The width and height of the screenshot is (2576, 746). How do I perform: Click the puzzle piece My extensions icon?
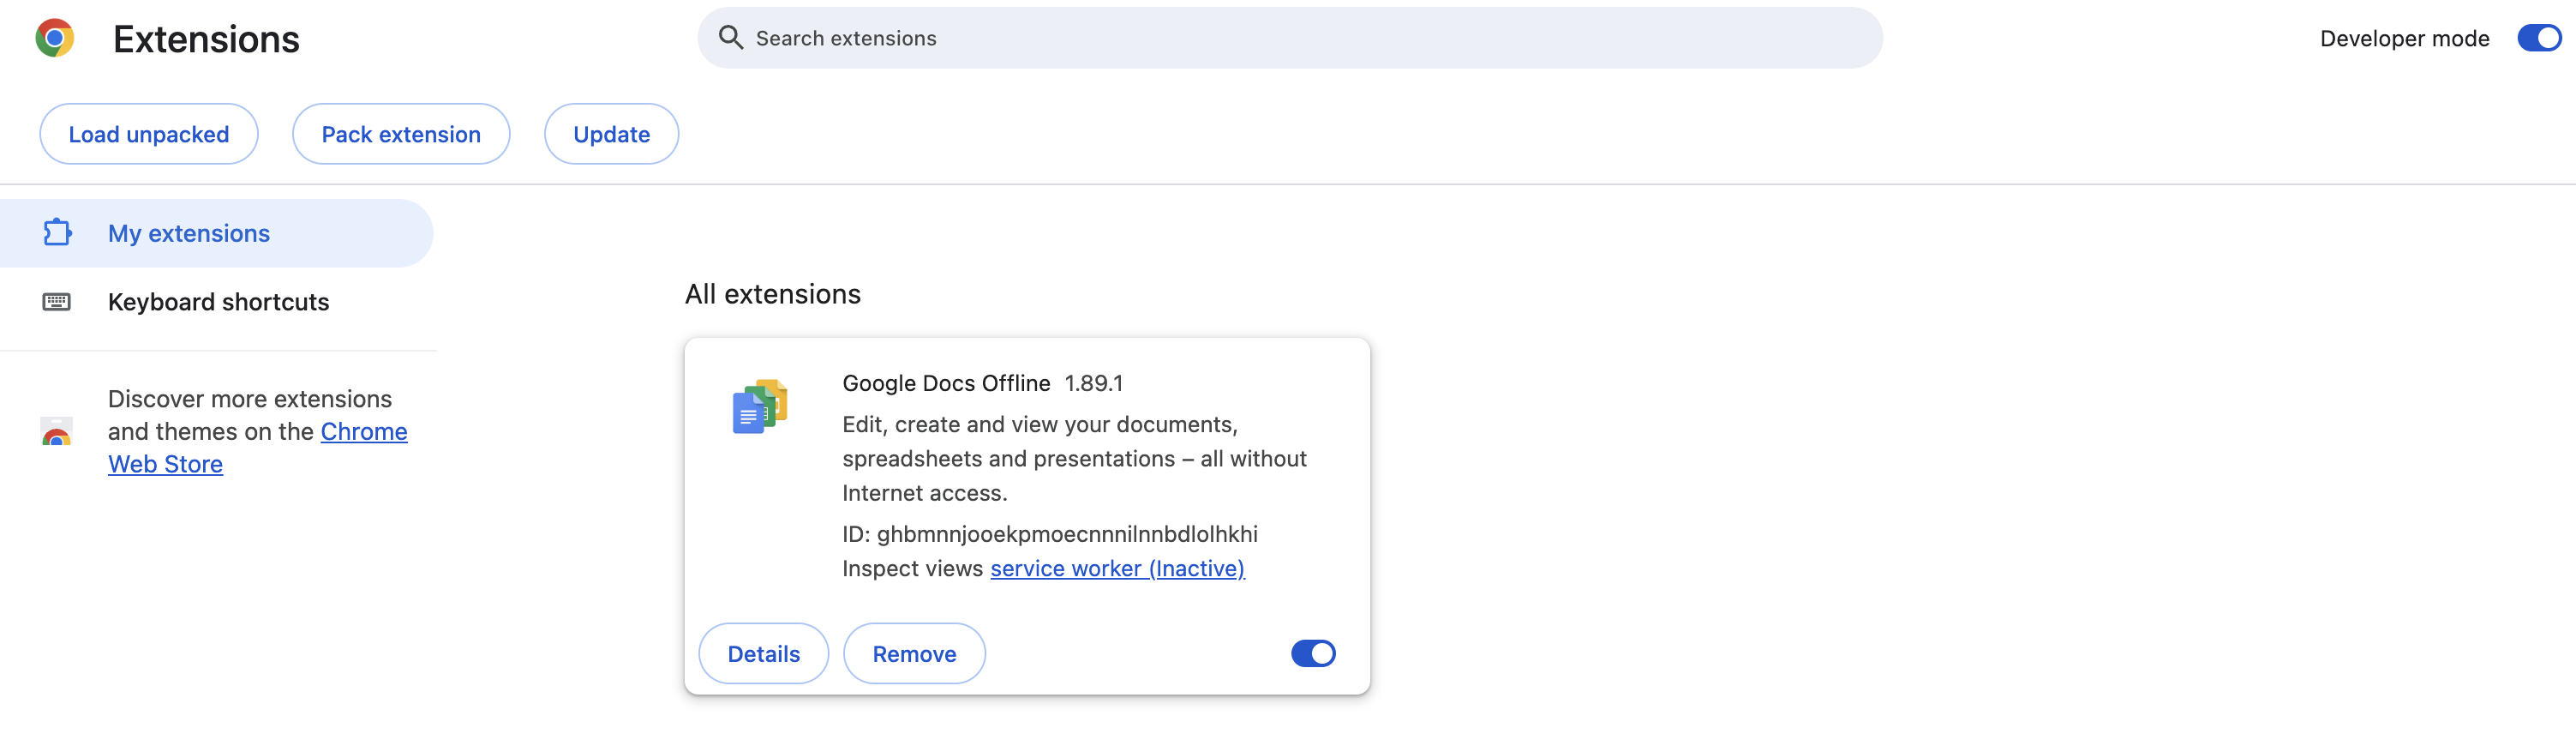(57, 233)
